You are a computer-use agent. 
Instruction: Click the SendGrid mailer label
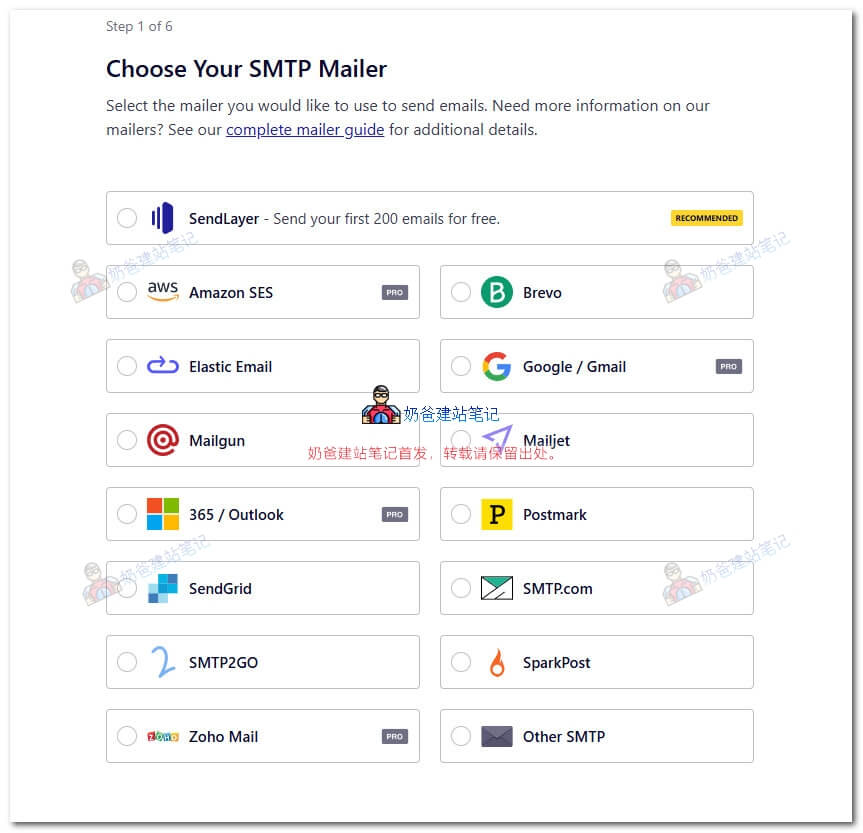[x=220, y=588]
